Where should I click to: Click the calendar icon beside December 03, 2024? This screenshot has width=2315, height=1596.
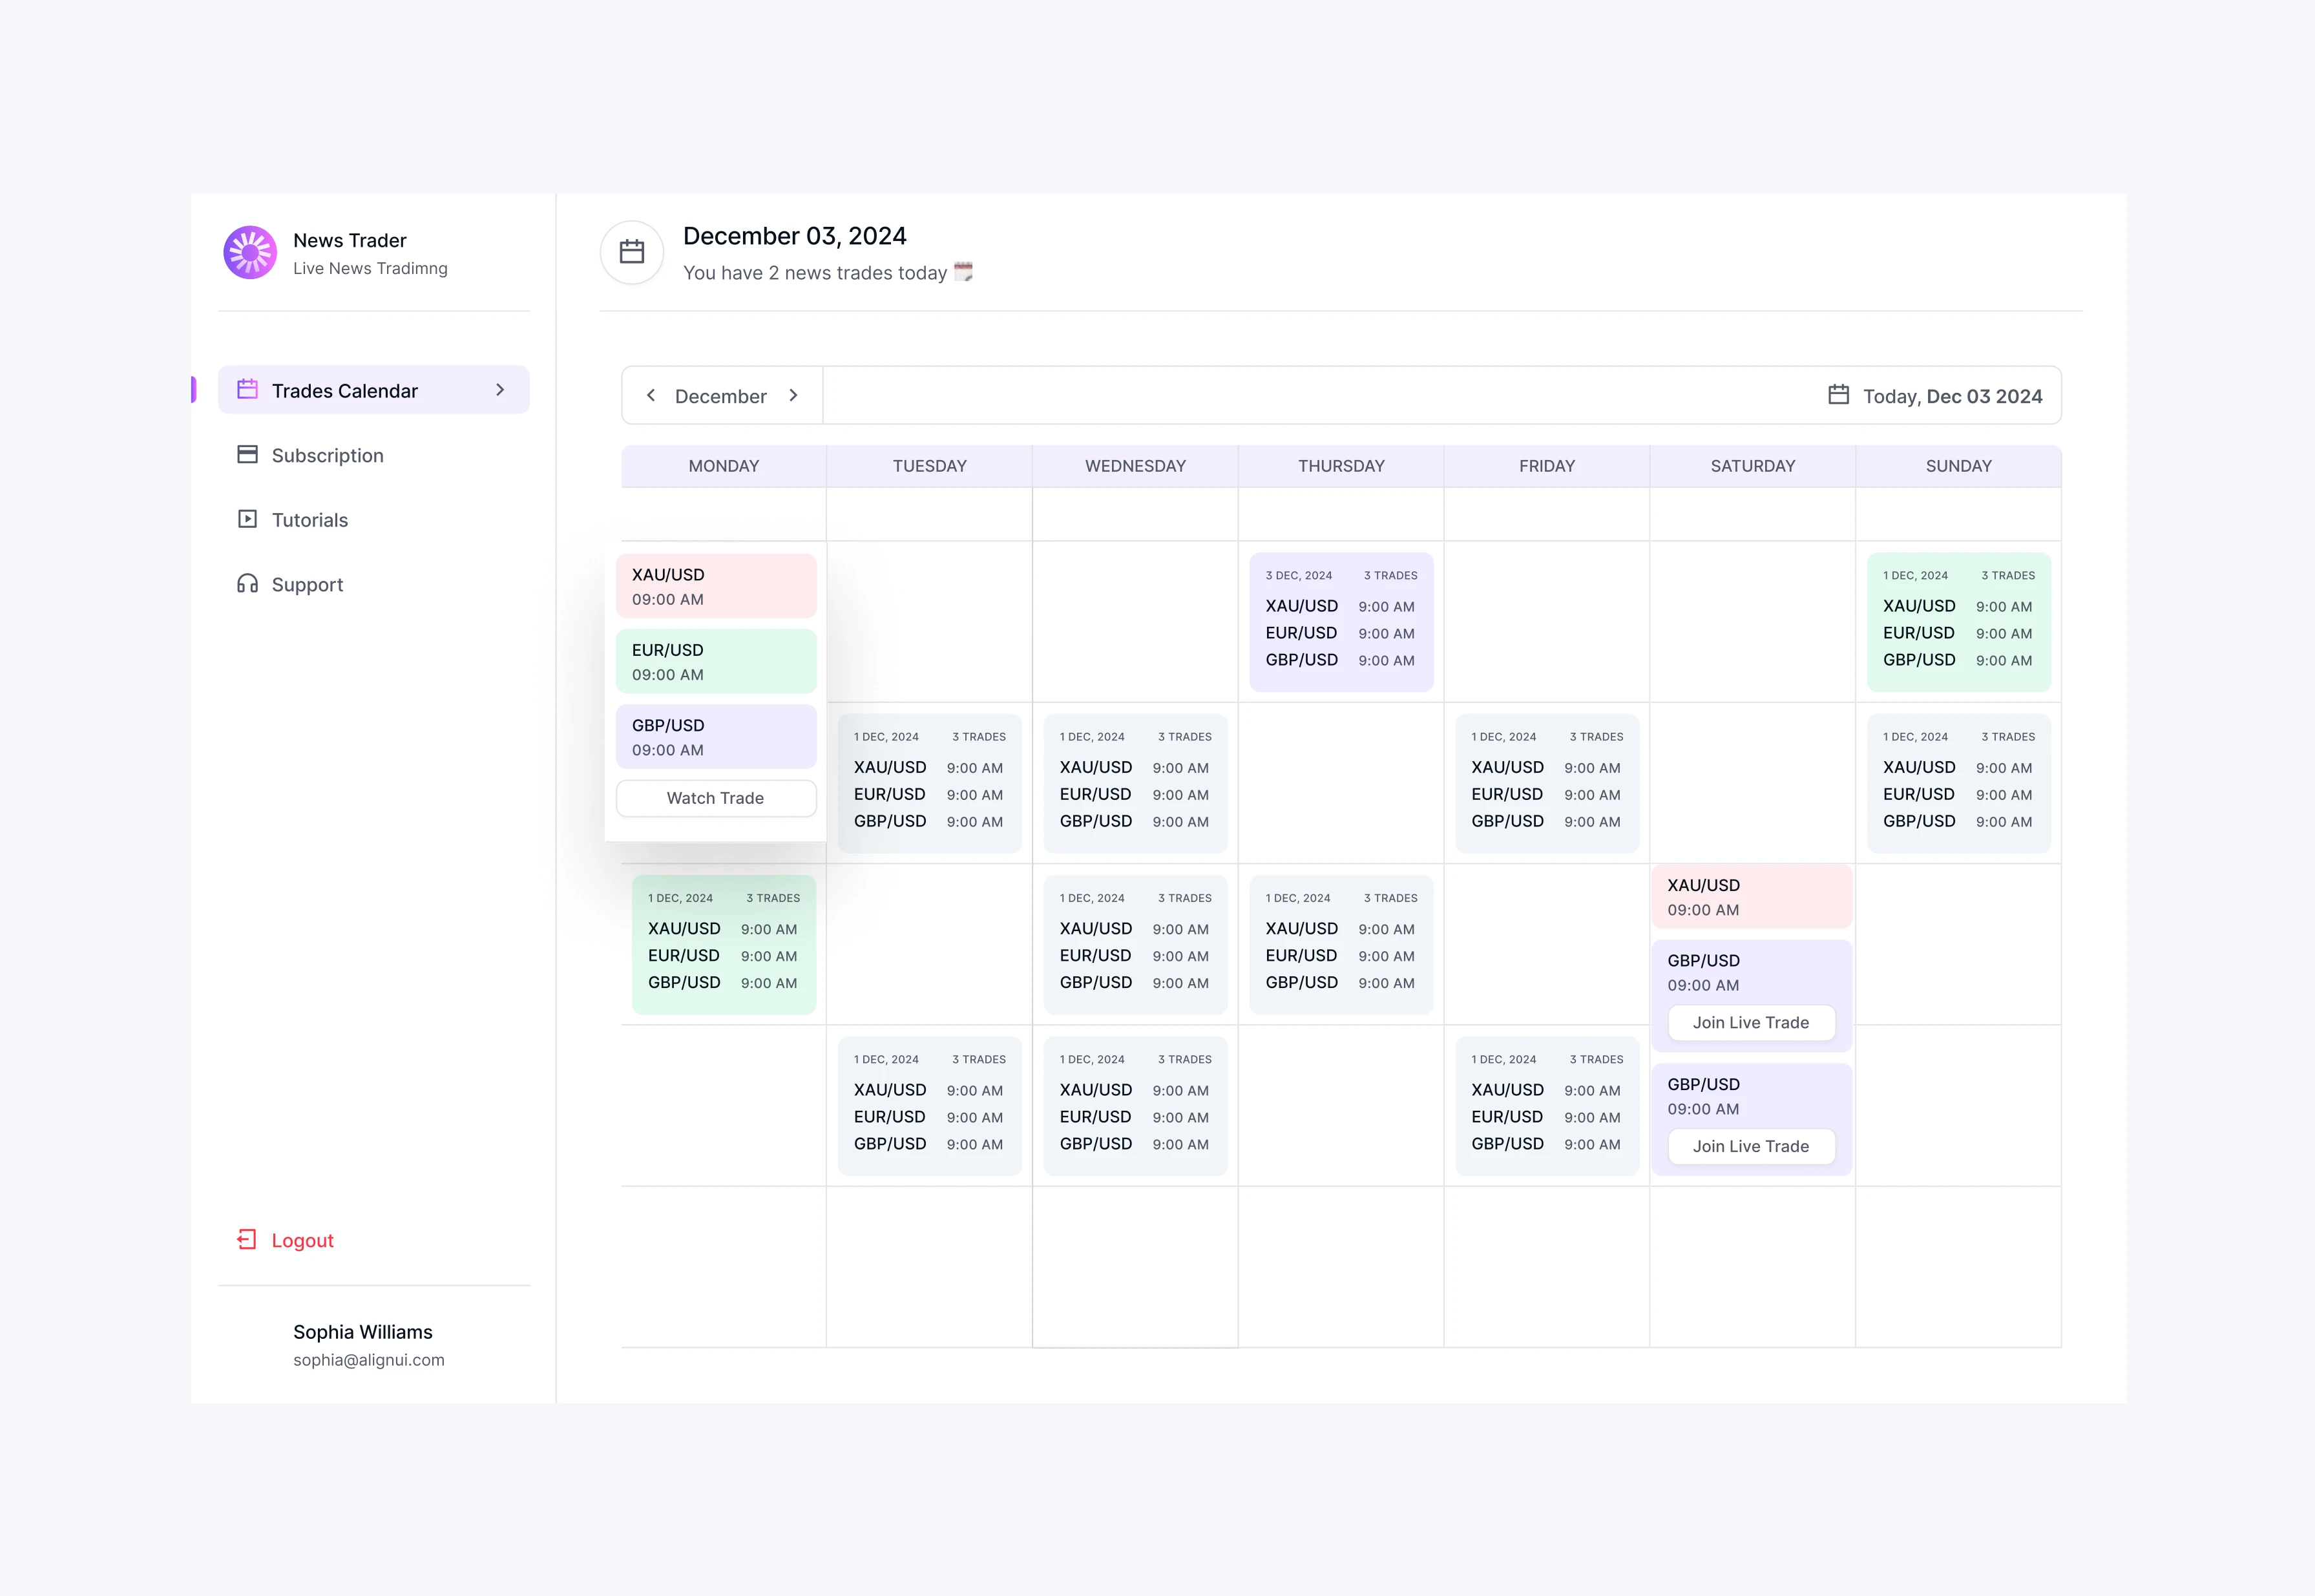(x=632, y=252)
